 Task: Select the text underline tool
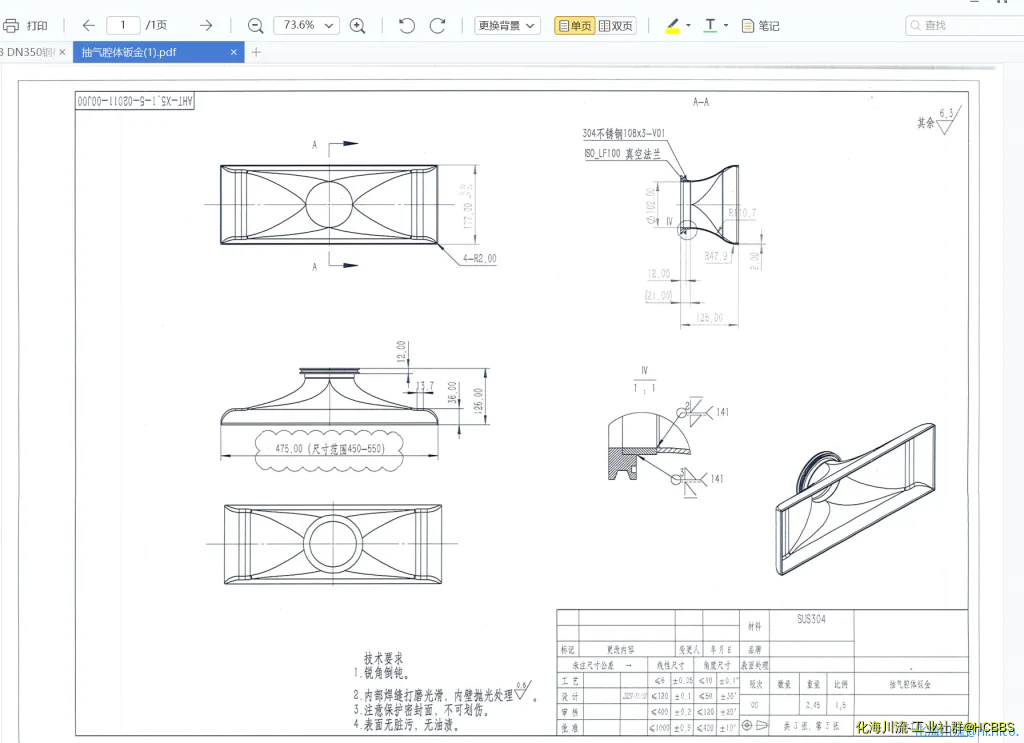pyautogui.click(x=711, y=25)
